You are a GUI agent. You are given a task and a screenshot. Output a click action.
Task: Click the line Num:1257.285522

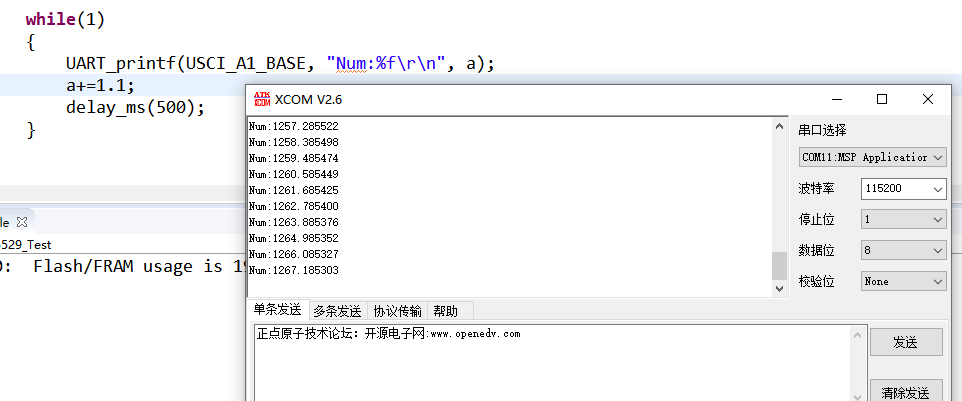click(x=294, y=126)
